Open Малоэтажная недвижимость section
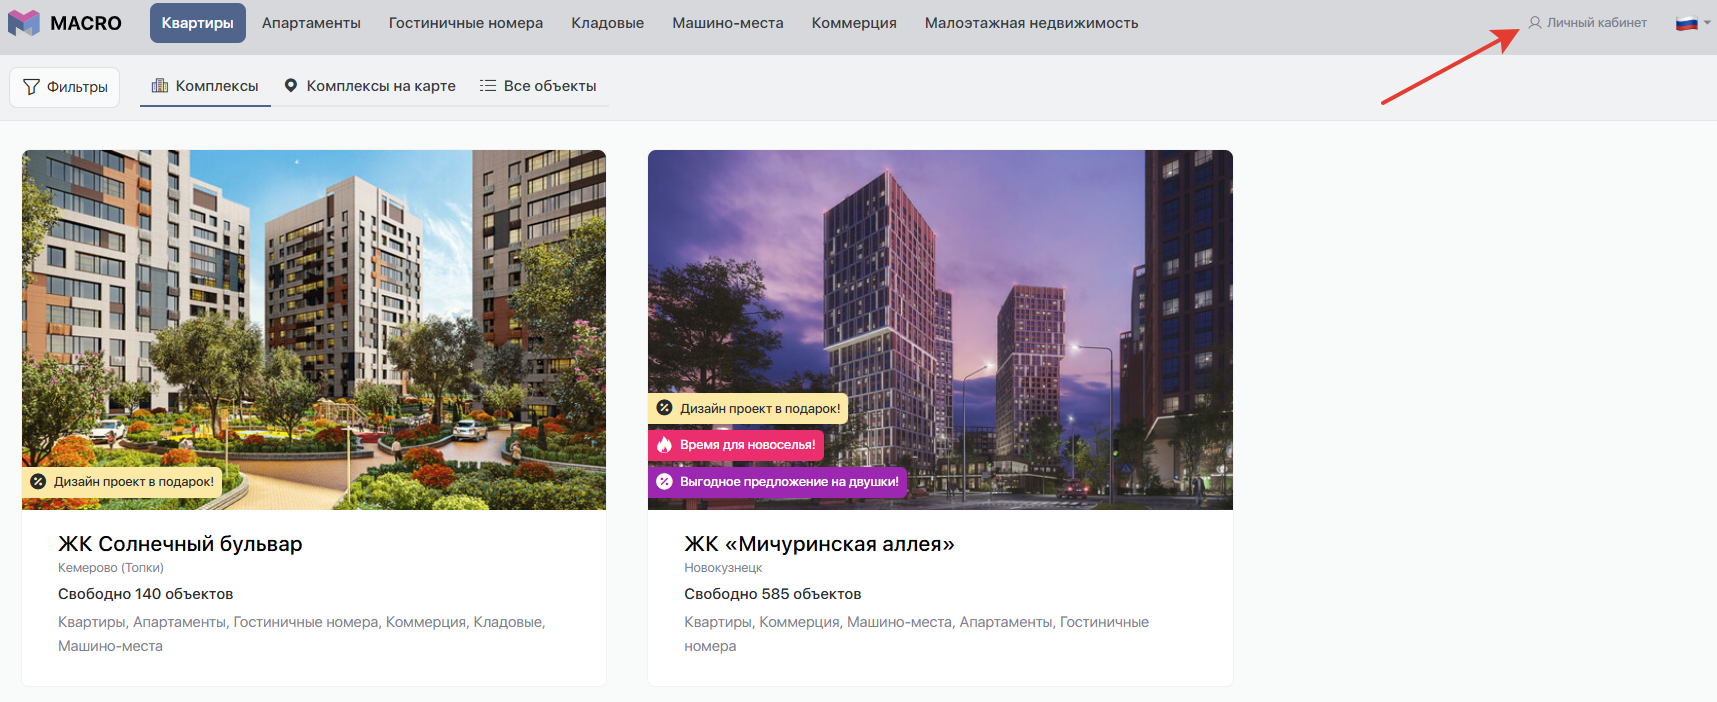This screenshot has width=1717, height=702. coord(1031,23)
